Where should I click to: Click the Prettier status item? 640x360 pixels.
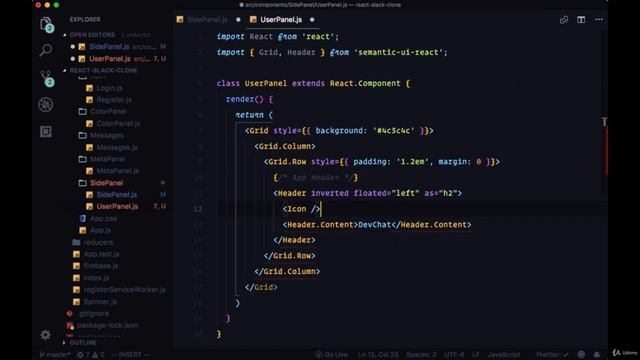coord(551,355)
